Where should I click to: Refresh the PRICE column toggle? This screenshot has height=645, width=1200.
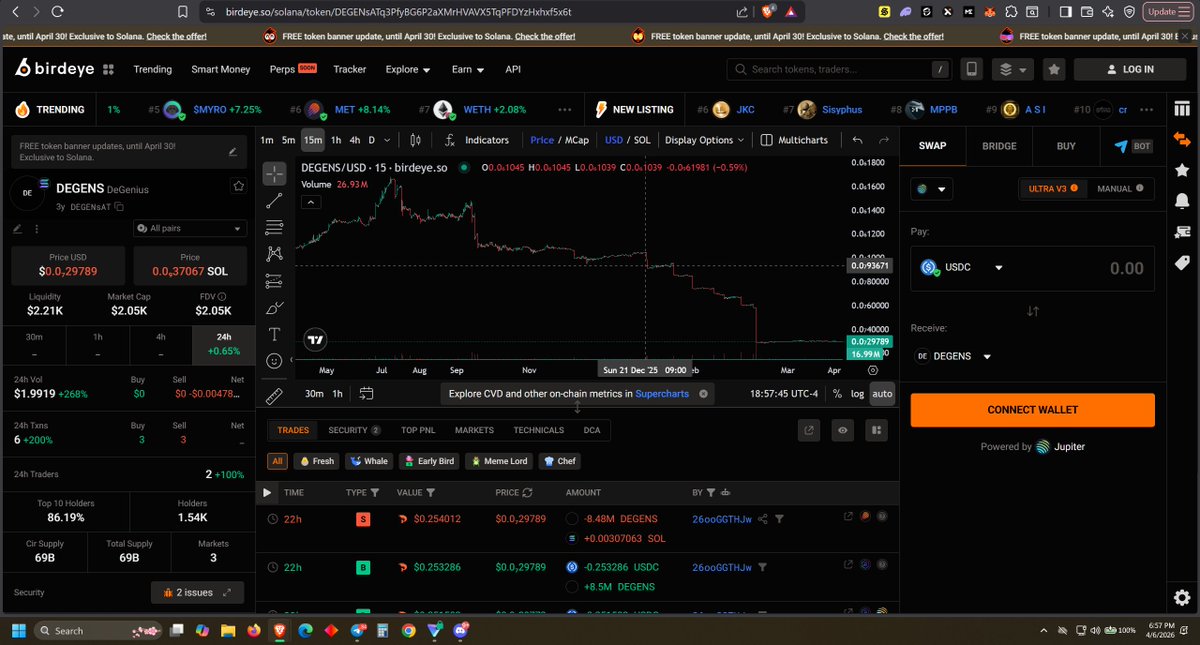(526, 493)
